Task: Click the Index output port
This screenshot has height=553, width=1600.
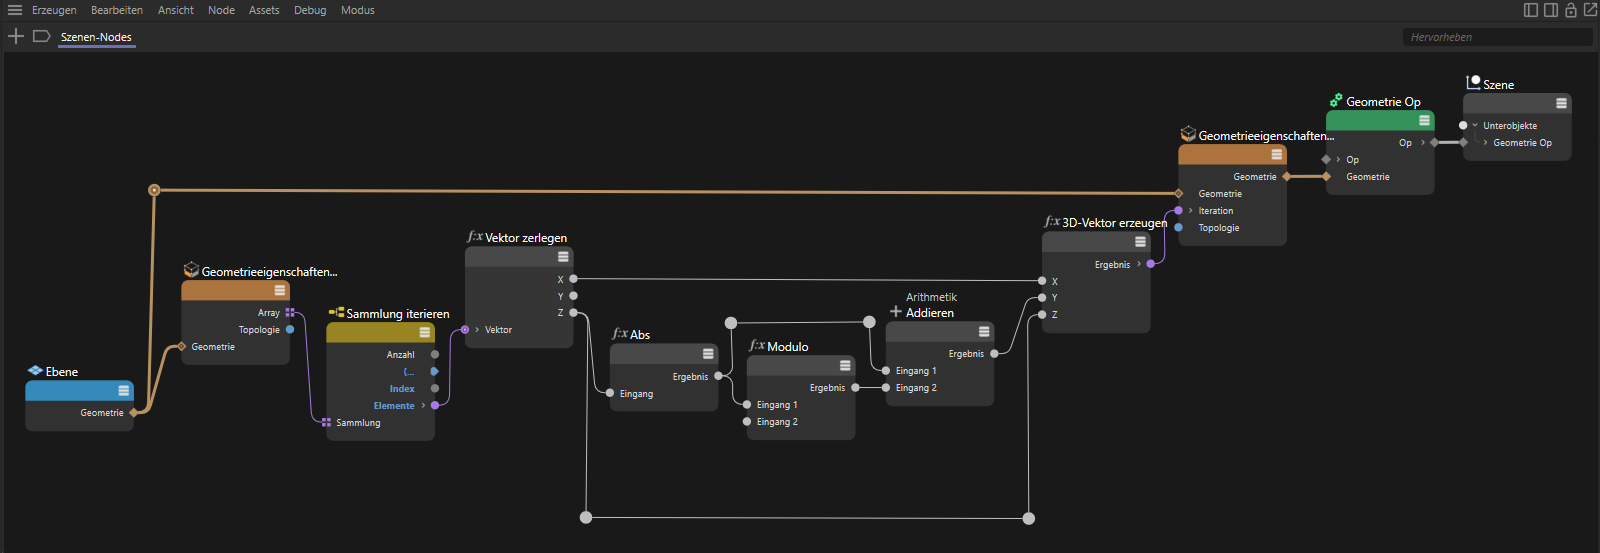Action: tap(435, 388)
